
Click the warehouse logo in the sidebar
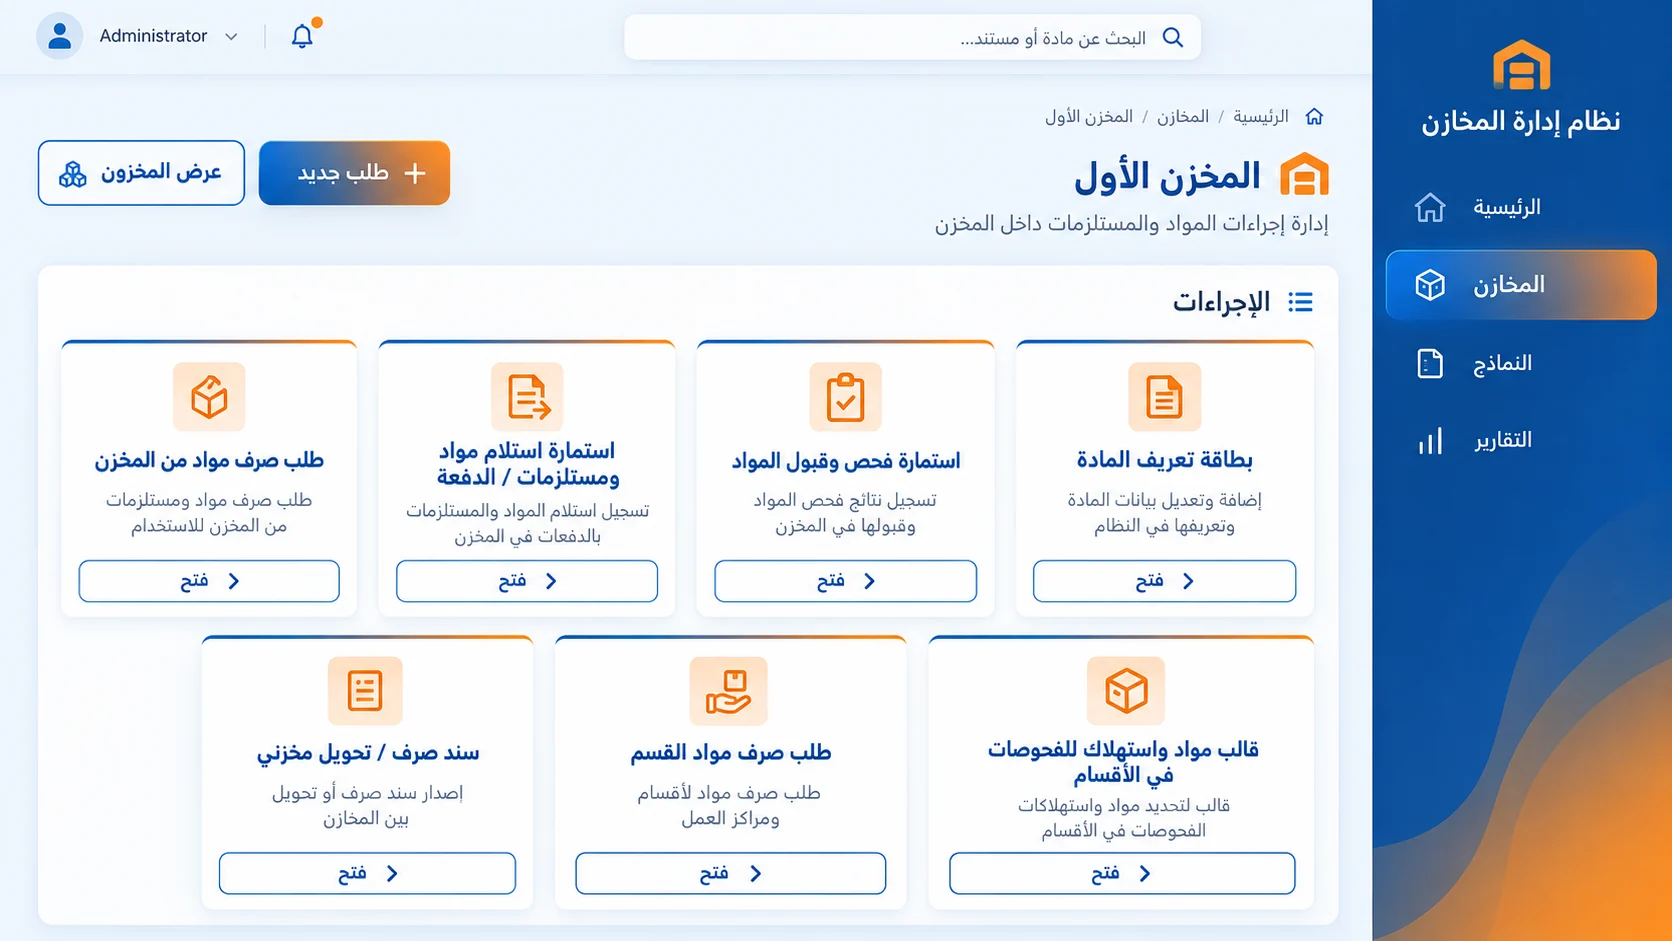point(1521,65)
